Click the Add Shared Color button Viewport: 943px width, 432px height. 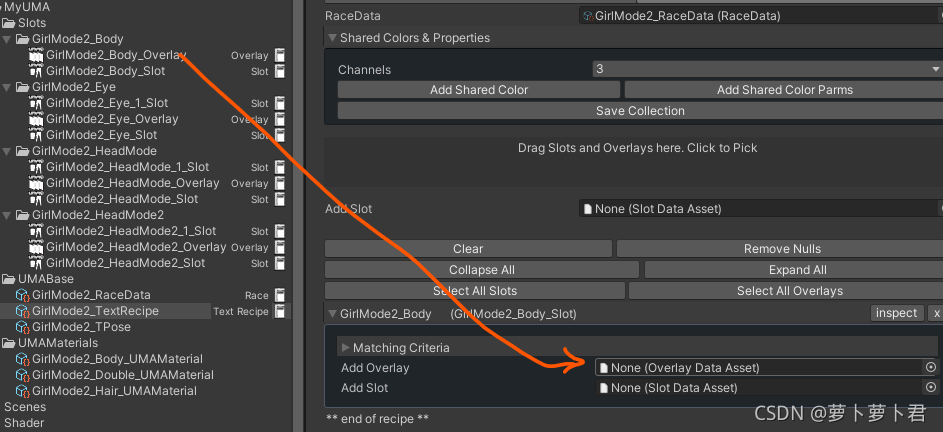[x=479, y=90]
